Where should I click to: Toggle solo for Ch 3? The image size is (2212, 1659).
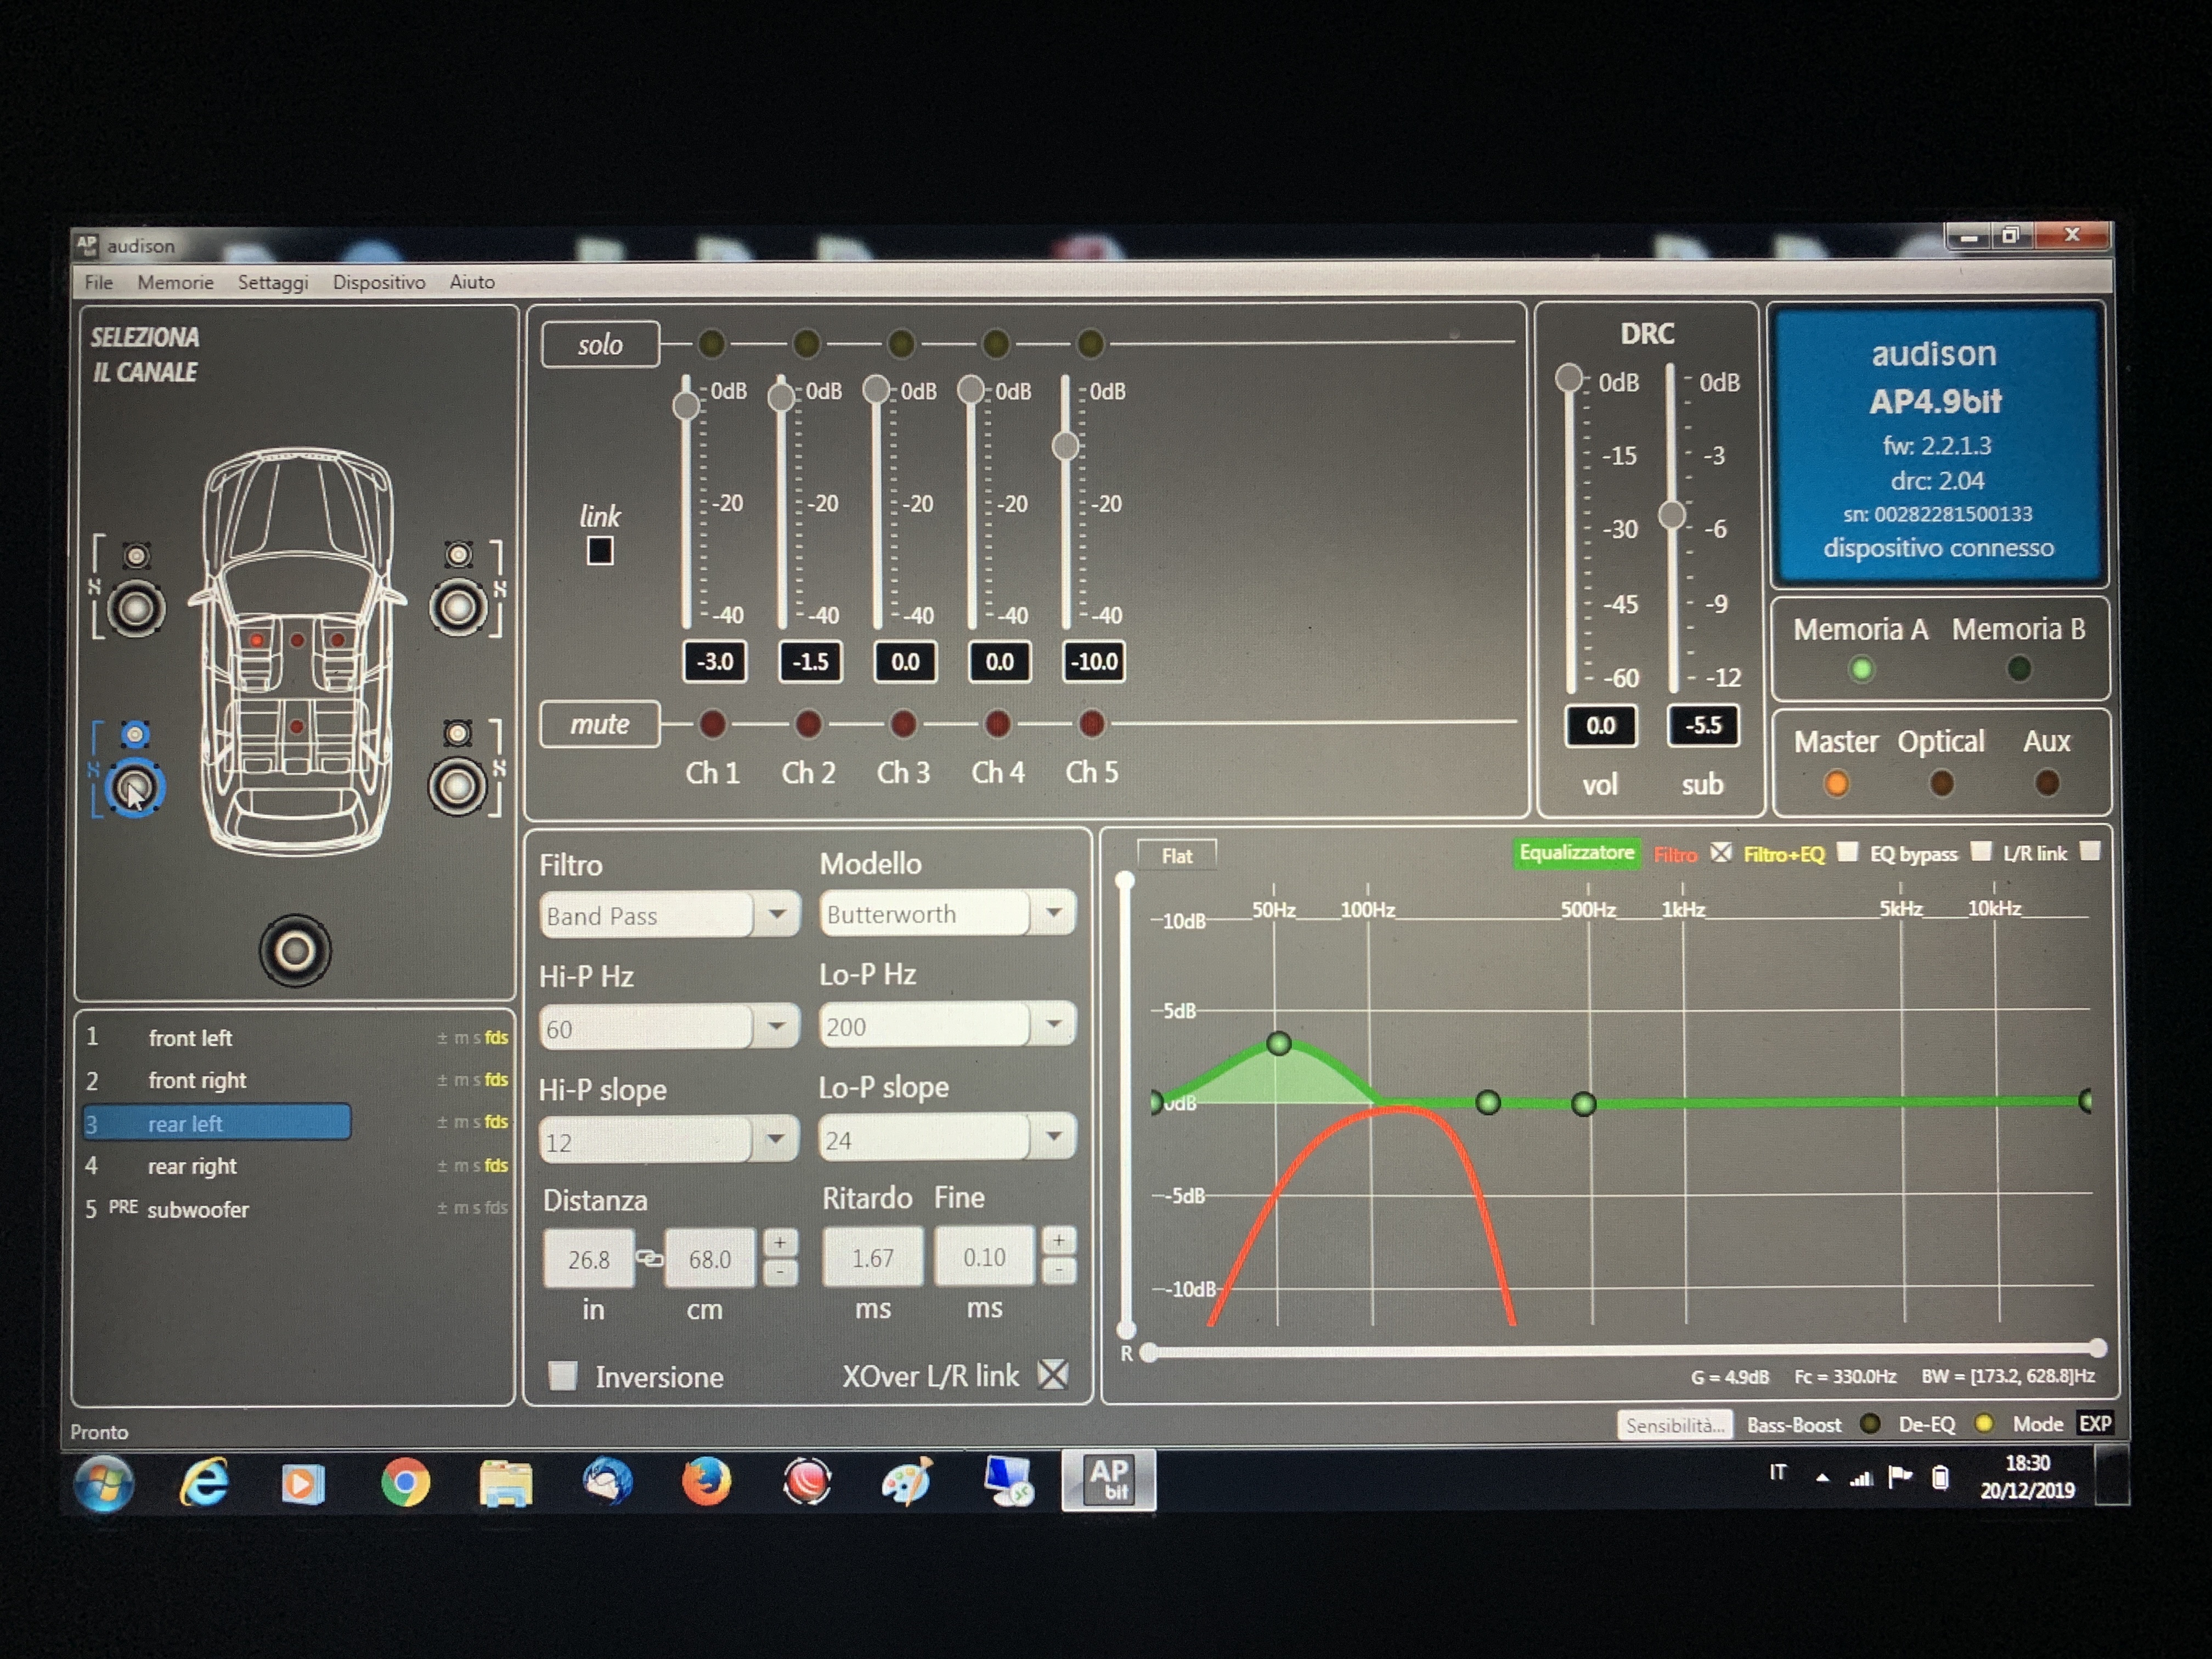click(x=901, y=343)
